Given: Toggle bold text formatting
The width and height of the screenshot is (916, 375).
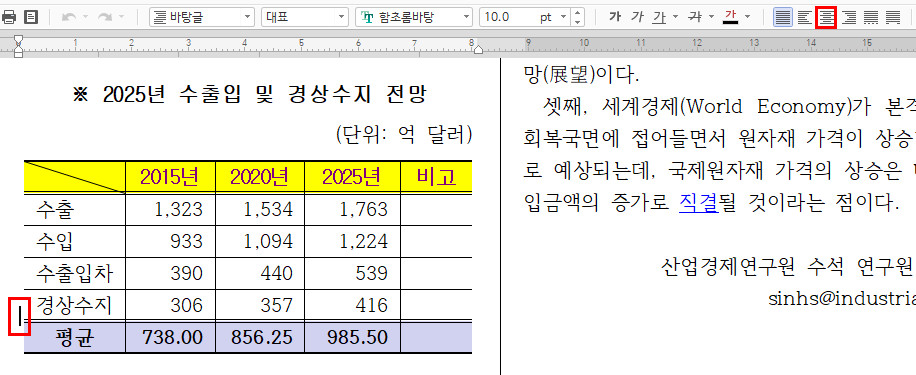Looking at the screenshot, I should click(x=615, y=18).
